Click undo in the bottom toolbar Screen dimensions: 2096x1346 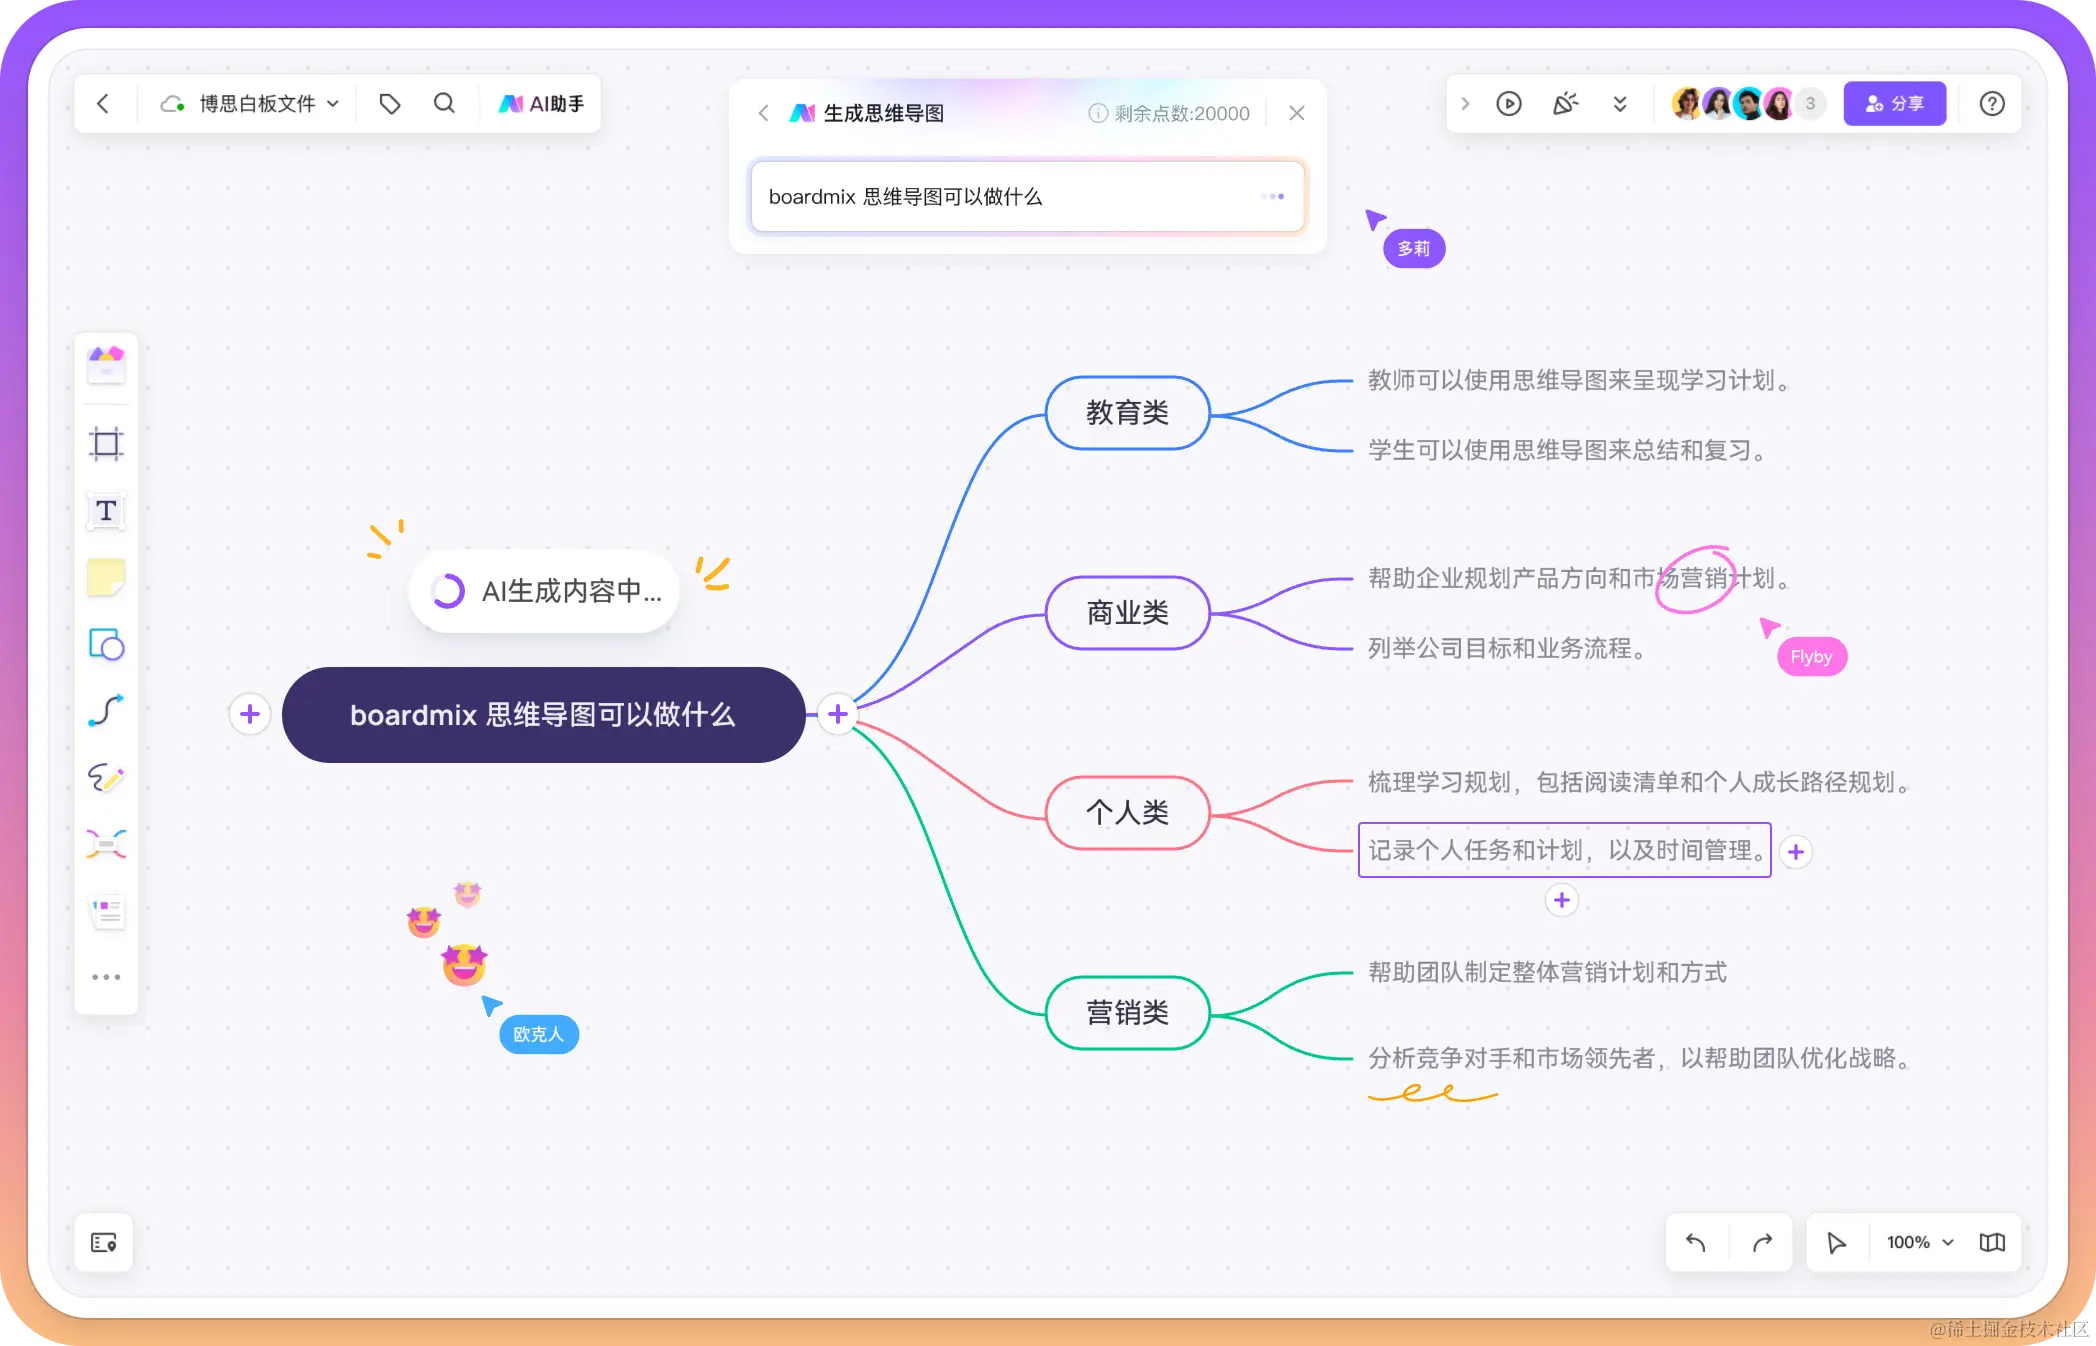pos(1697,1242)
